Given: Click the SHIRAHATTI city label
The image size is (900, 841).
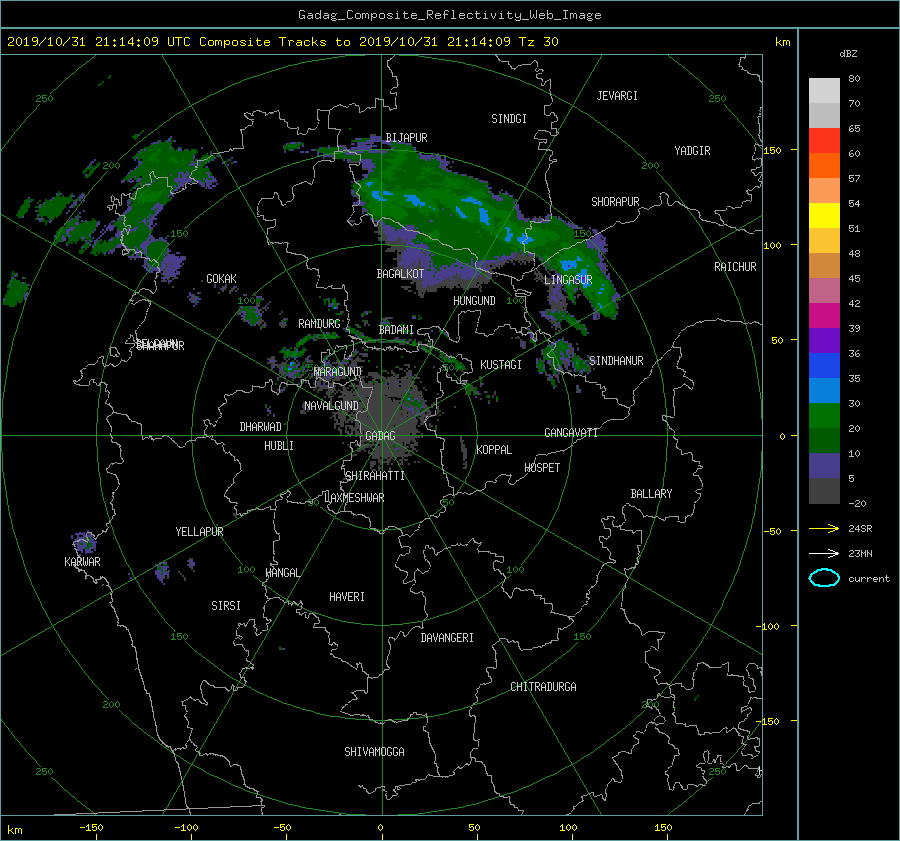Looking at the screenshot, I should [375, 476].
